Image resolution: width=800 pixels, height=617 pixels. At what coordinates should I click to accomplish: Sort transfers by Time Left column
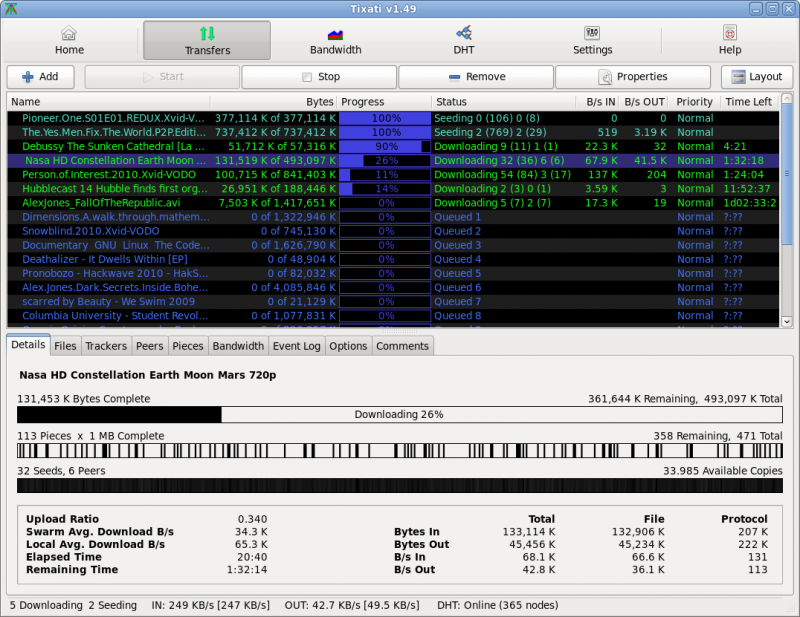pyautogui.click(x=749, y=102)
